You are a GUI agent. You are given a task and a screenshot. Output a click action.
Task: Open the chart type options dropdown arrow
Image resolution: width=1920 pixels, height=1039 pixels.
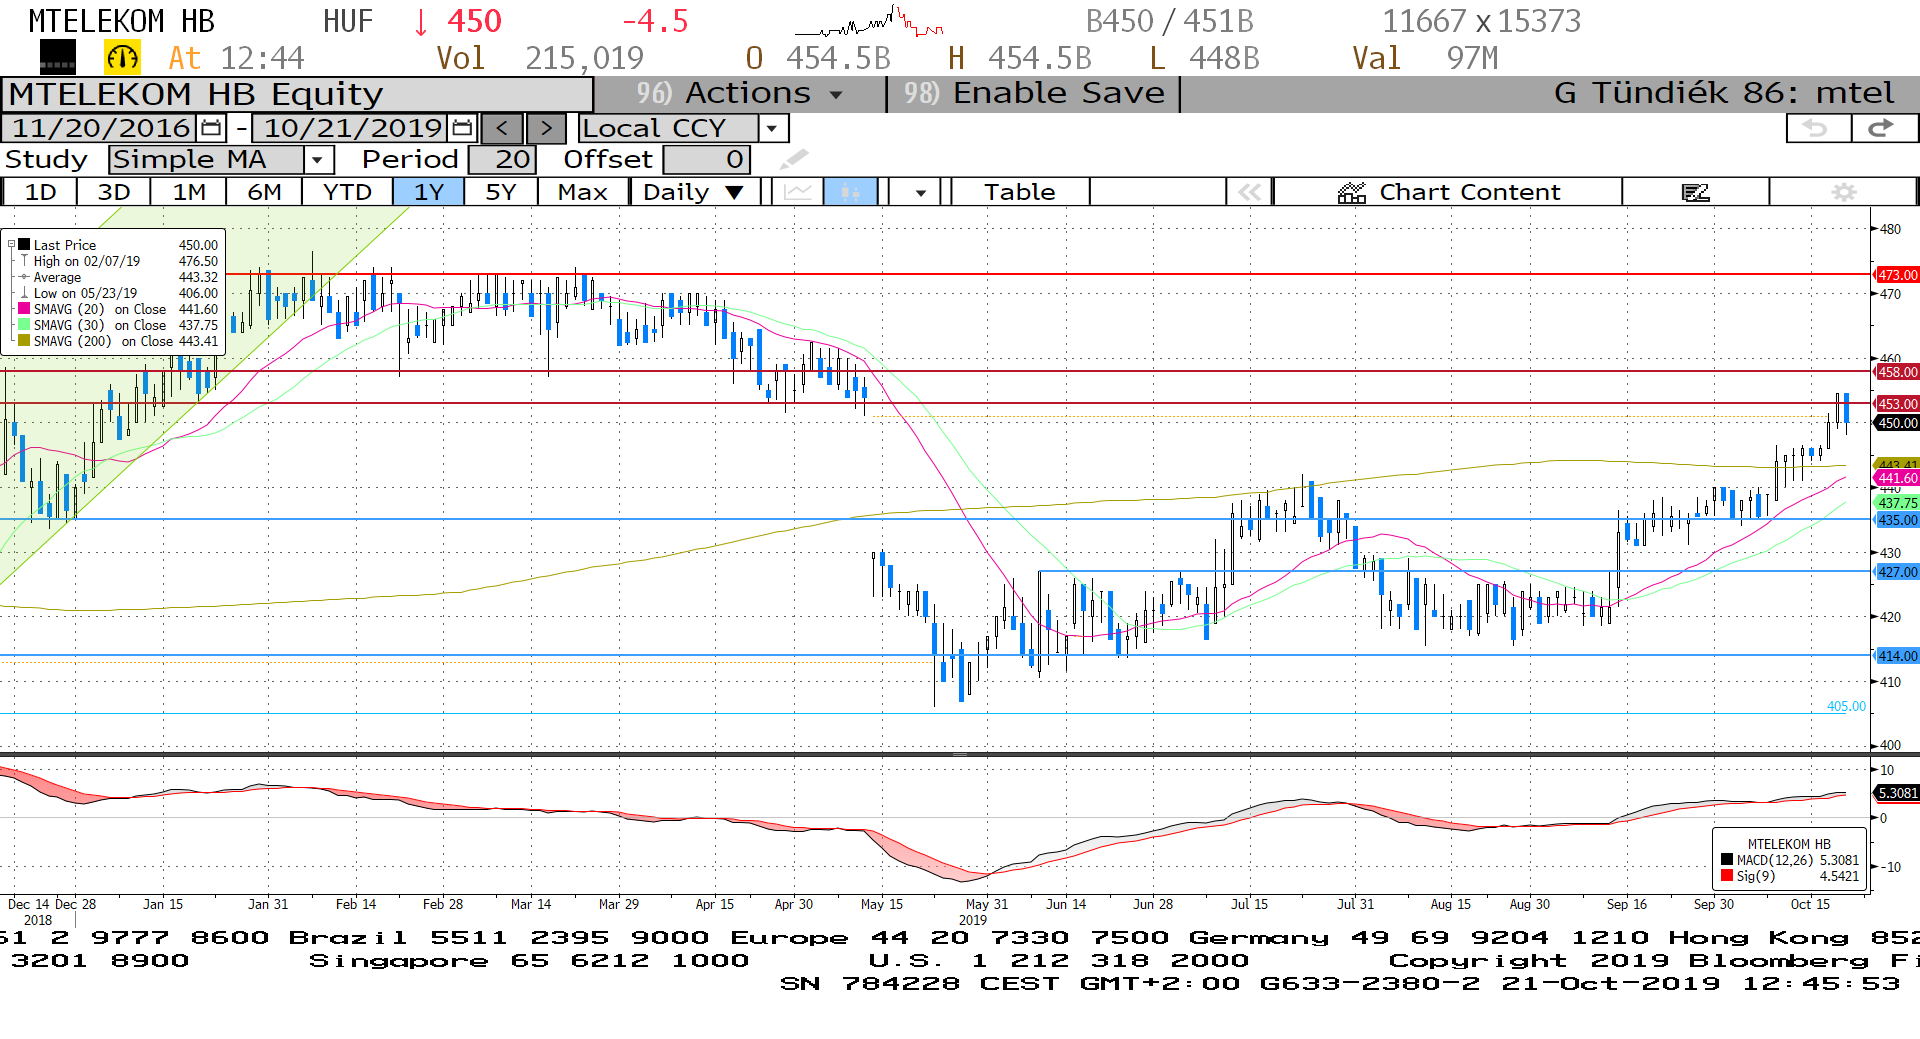920,192
